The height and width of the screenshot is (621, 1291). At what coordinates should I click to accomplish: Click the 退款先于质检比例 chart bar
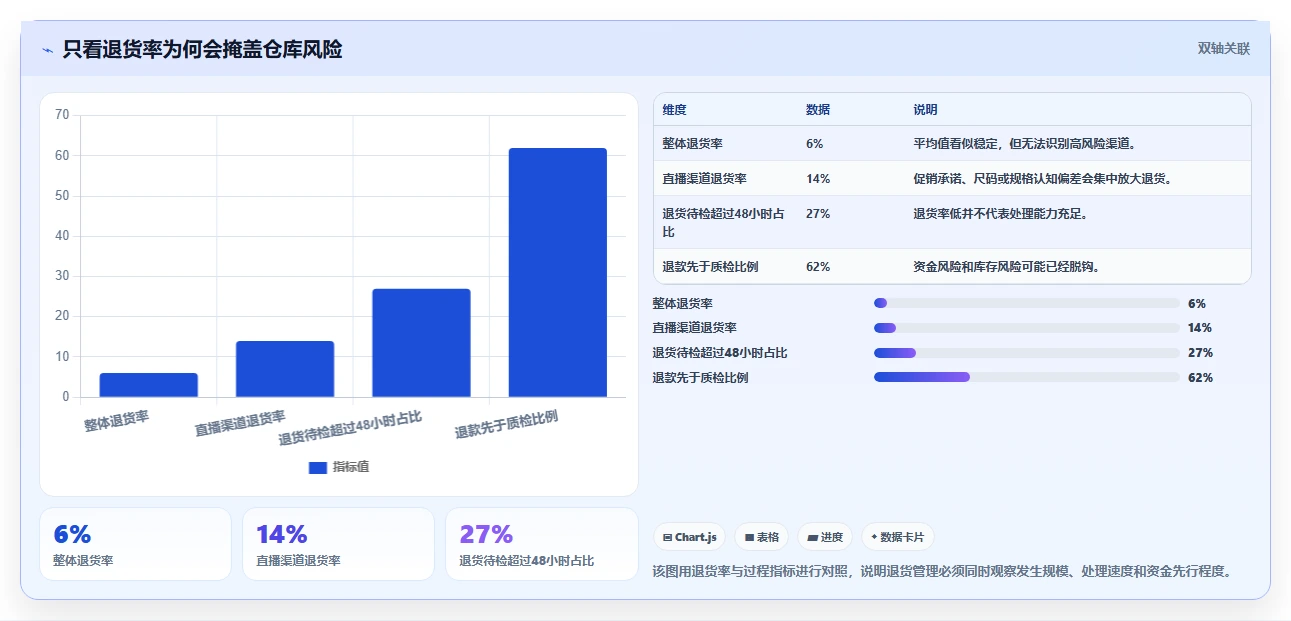pos(558,273)
